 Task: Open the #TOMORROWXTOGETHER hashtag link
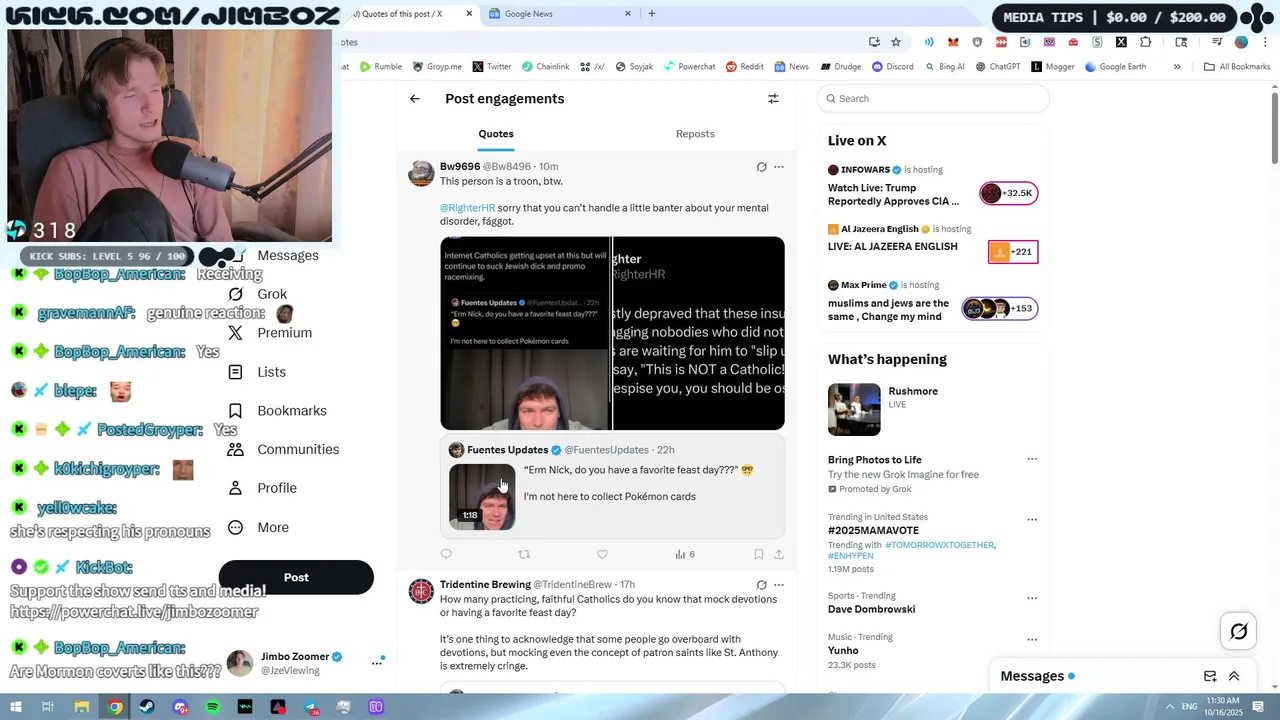click(x=939, y=545)
